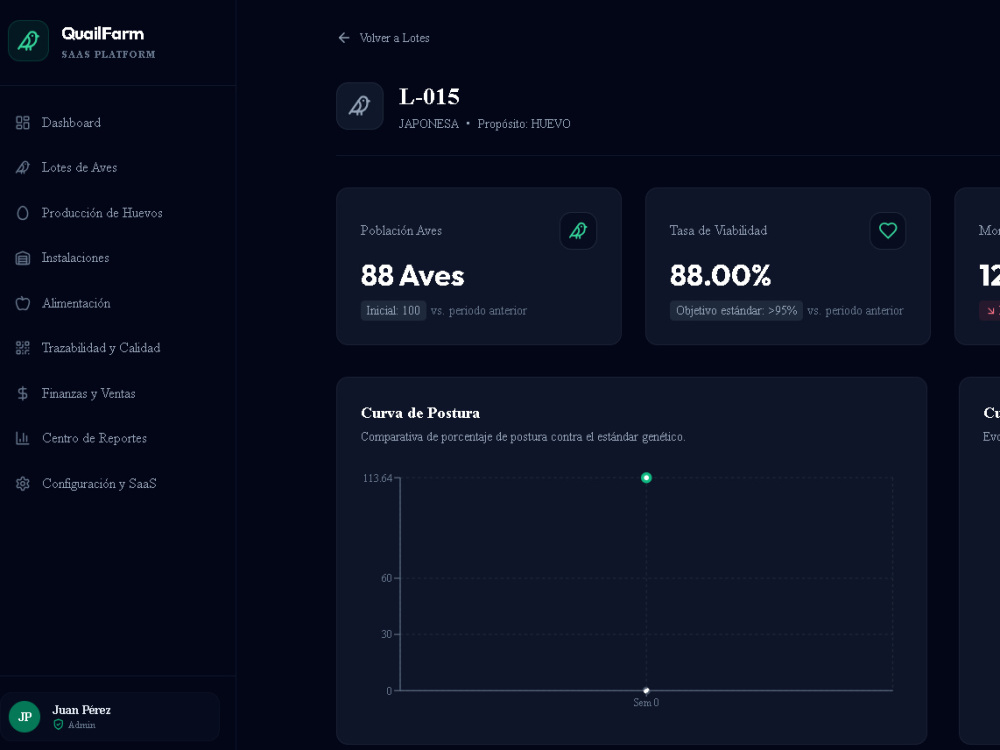Click the 113.64 axis value
Image resolution: width=1000 pixels, height=750 pixels.
tap(378, 478)
